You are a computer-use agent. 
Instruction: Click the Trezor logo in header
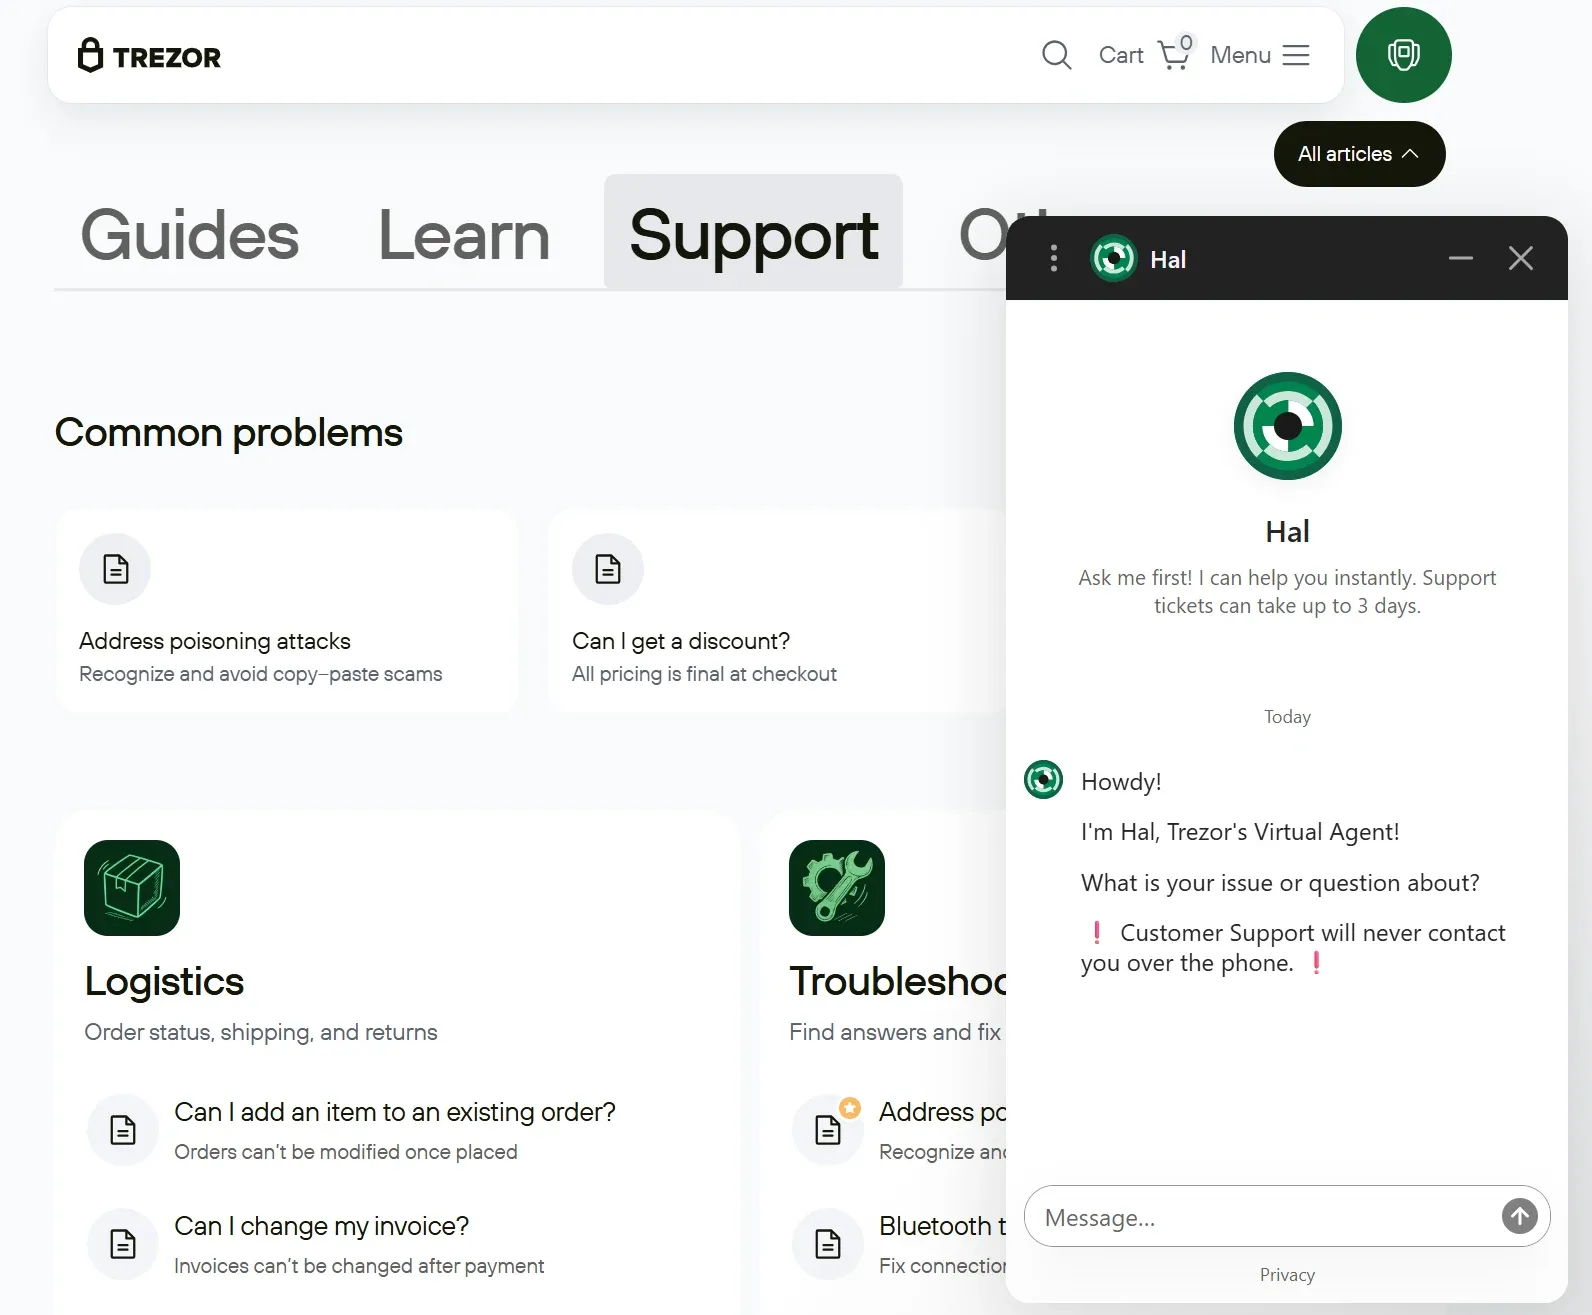tap(149, 56)
